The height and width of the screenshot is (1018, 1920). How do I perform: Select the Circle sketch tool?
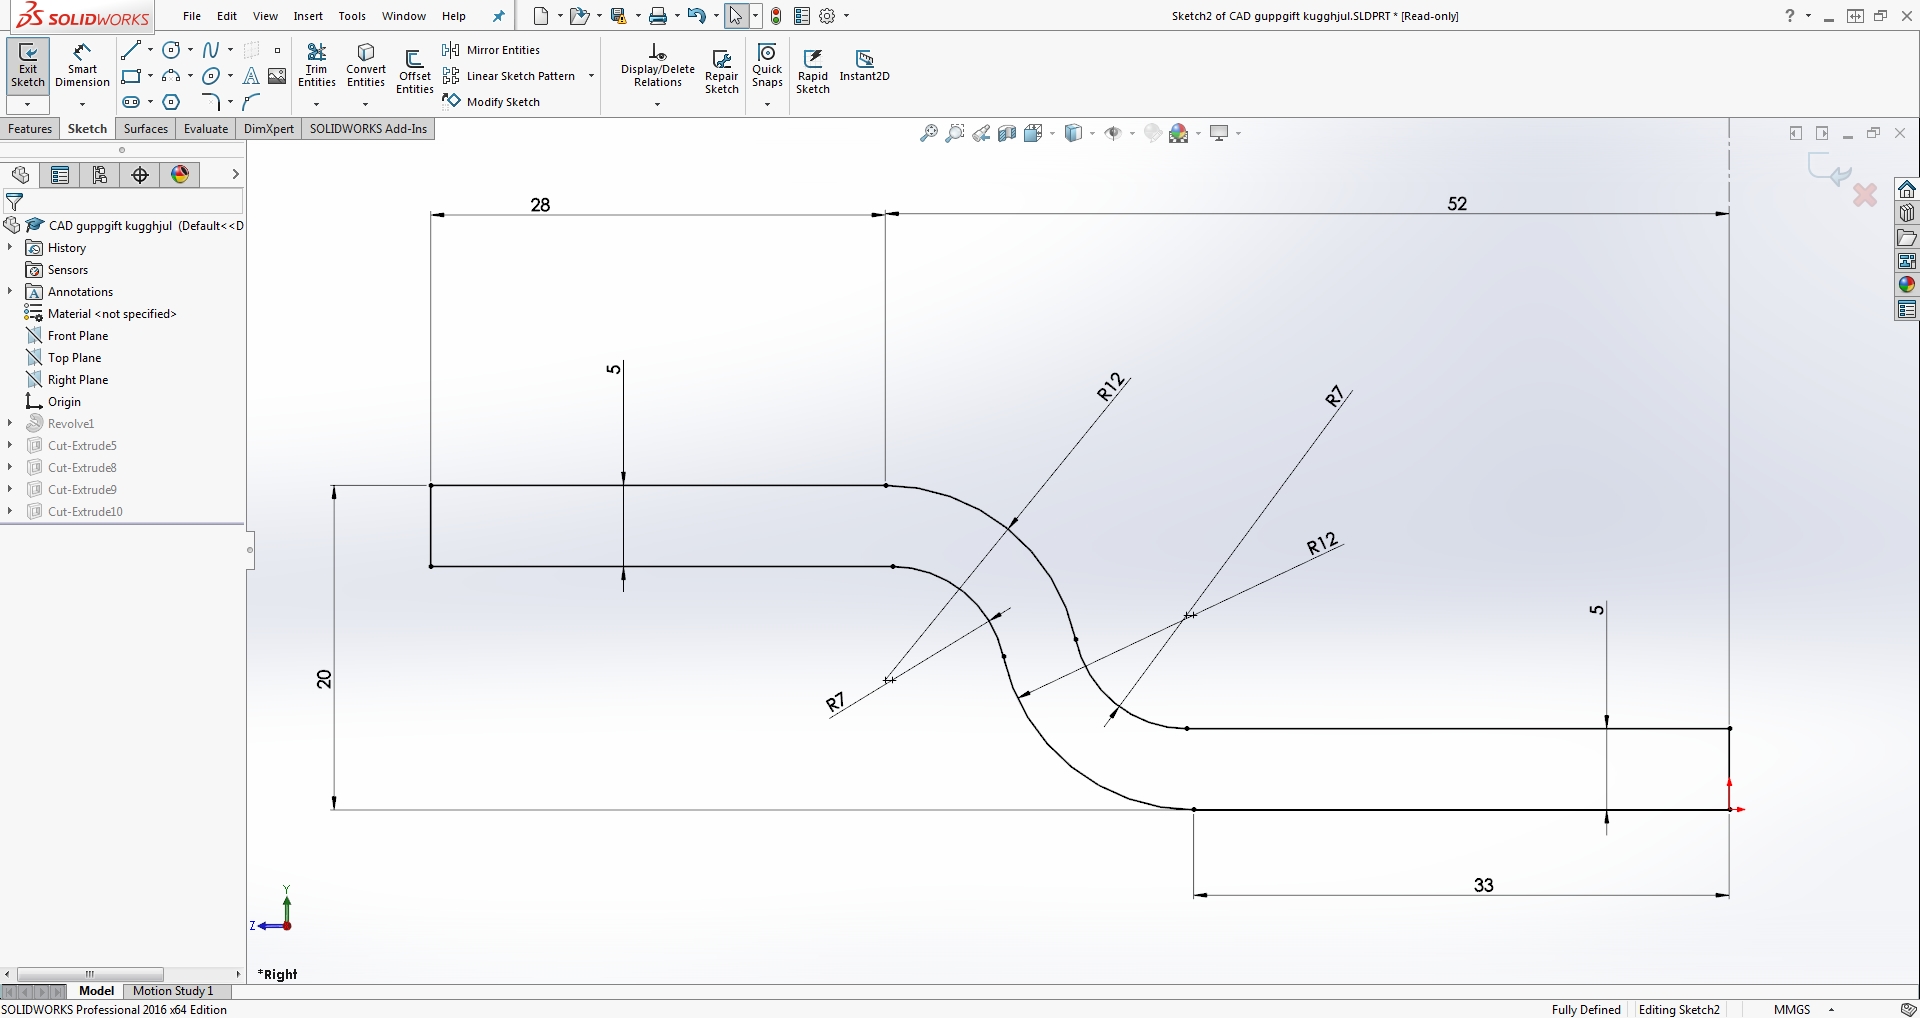pos(171,50)
